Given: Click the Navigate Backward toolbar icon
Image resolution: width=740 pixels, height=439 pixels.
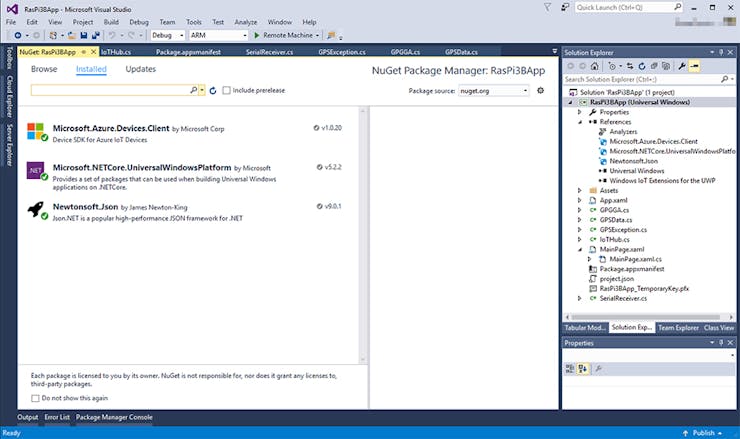Looking at the screenshot, I should coord(17,35).
